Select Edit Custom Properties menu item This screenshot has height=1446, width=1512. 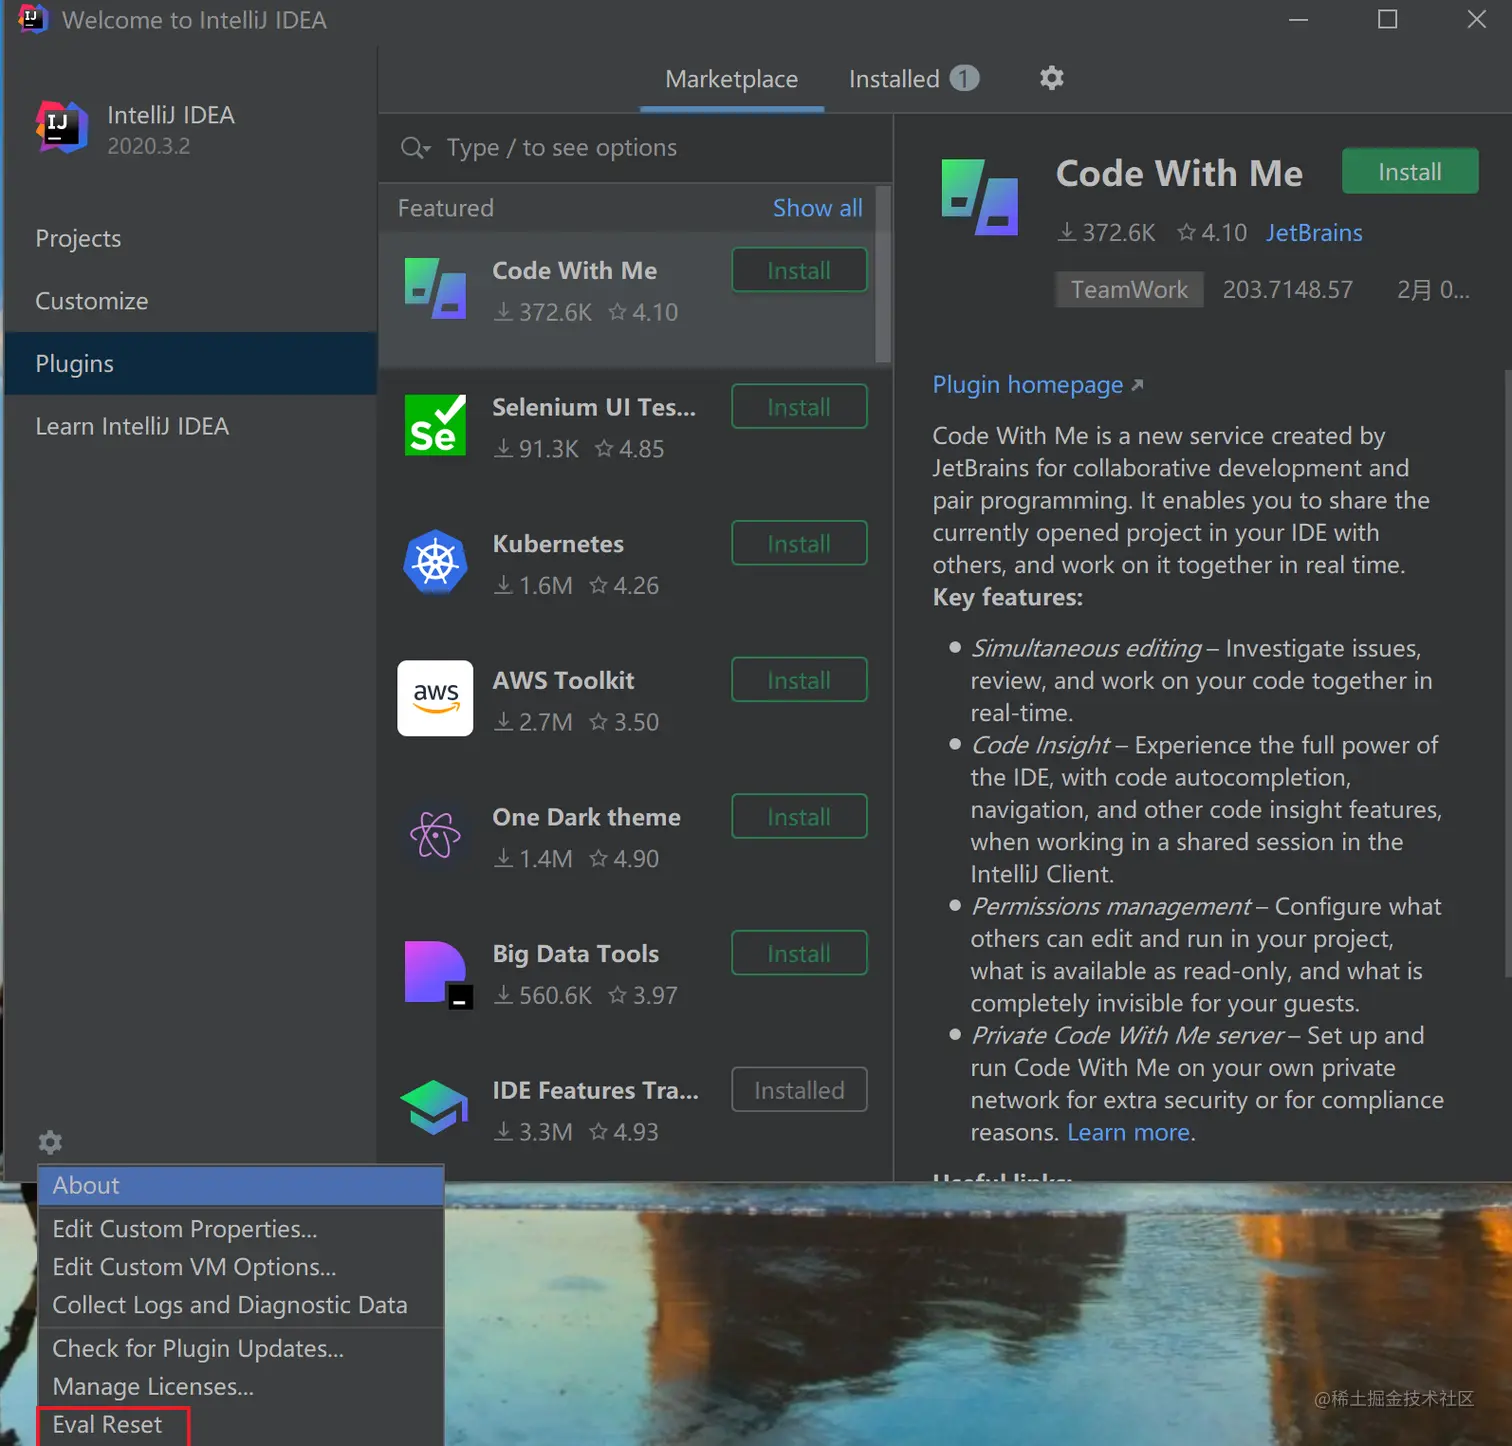[240, 1229]
